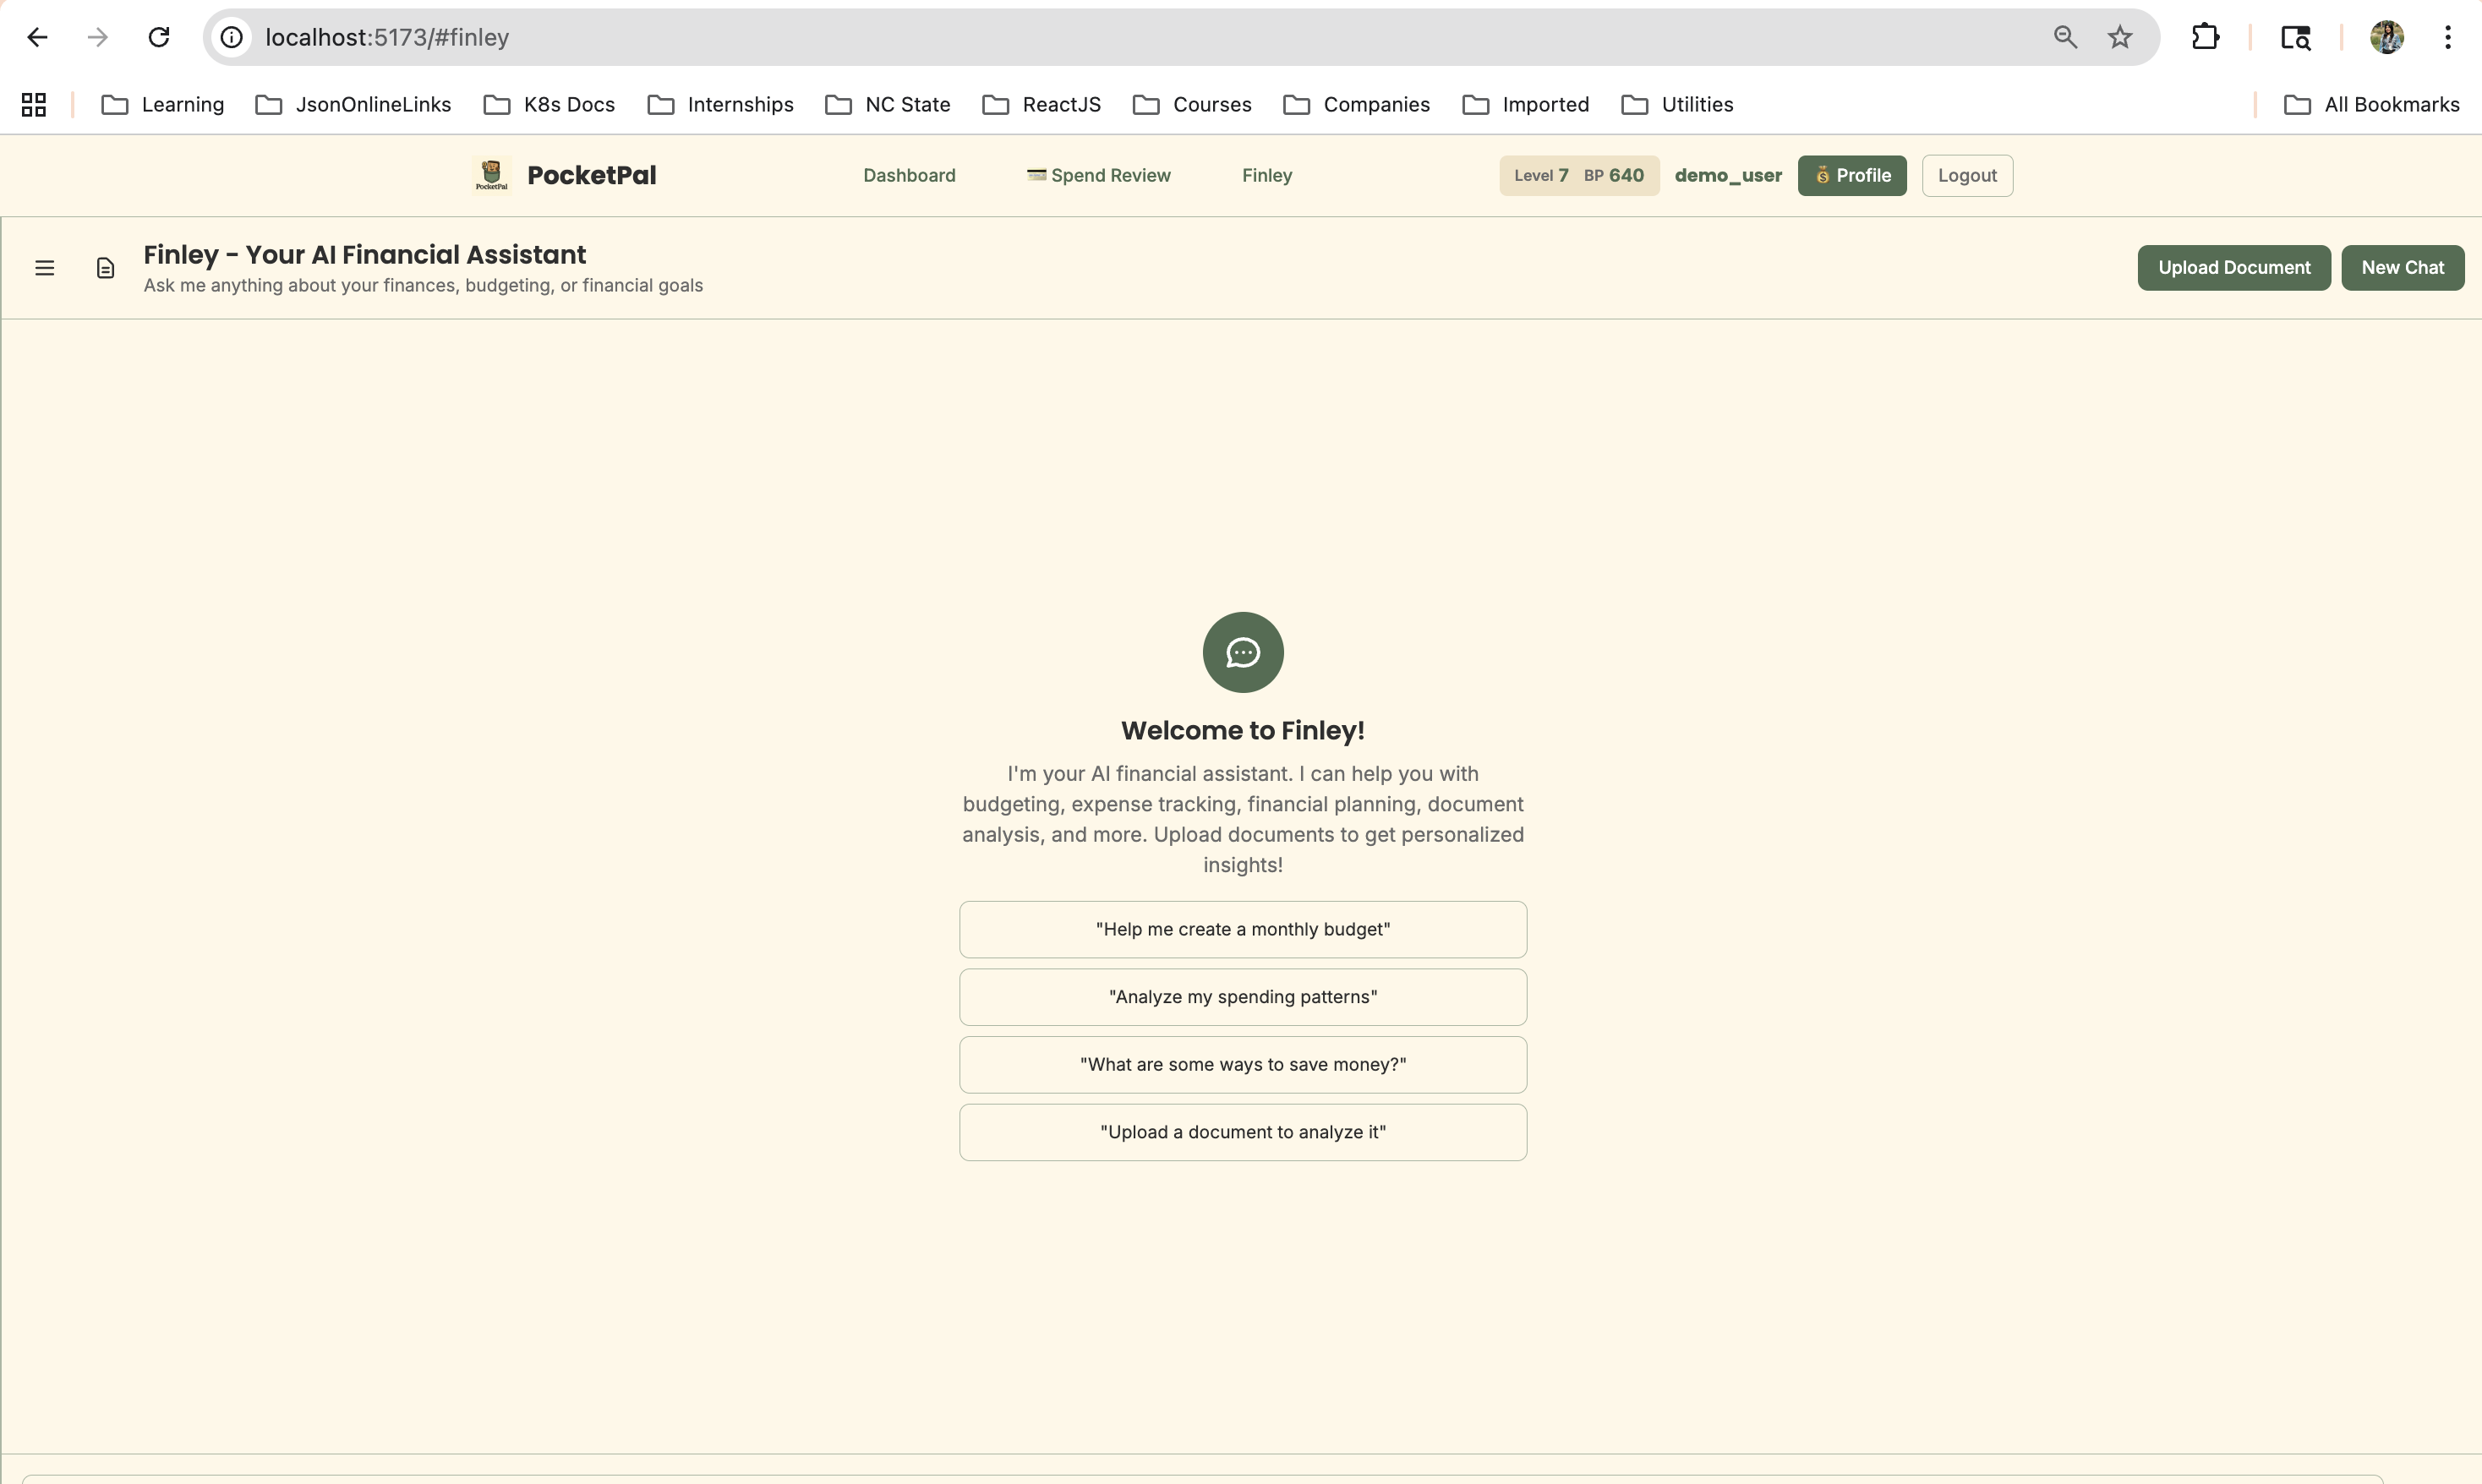Open Chrome three-dot menu
The image size is (2482, 1484).
[2447, 37]
